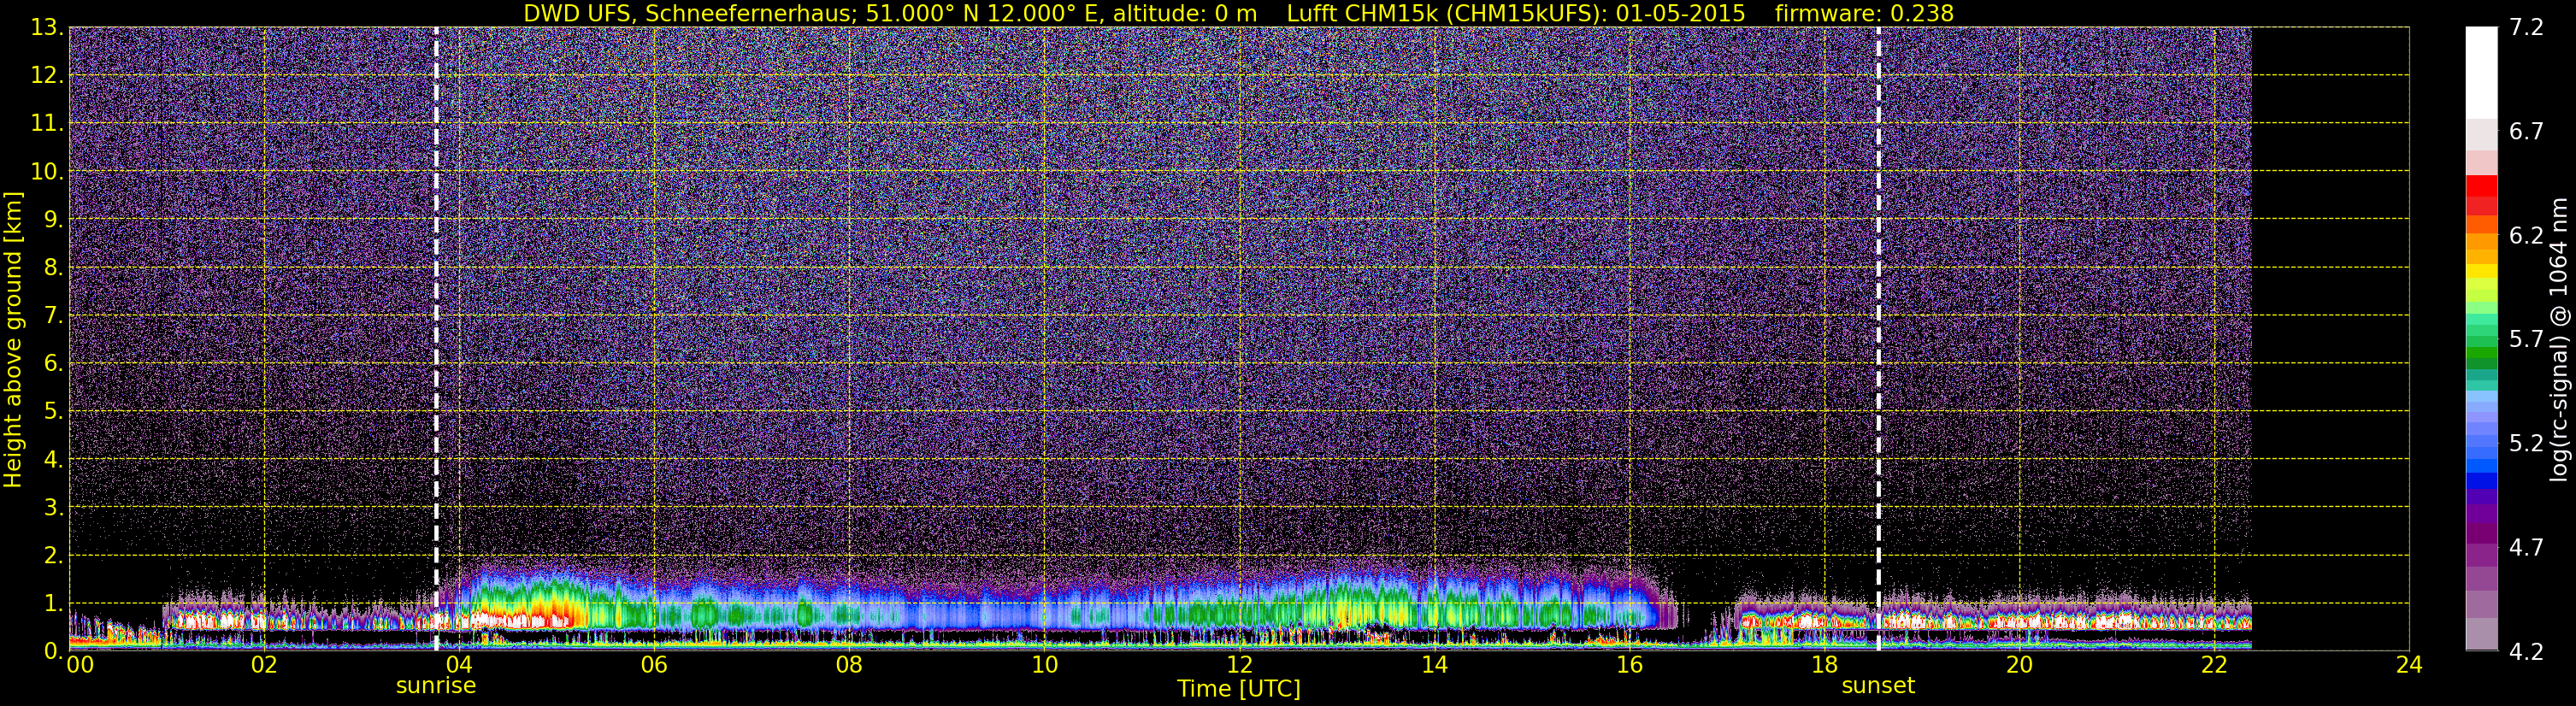
Task: Click the '04' time tick label
Action: (x=459, y=665)
